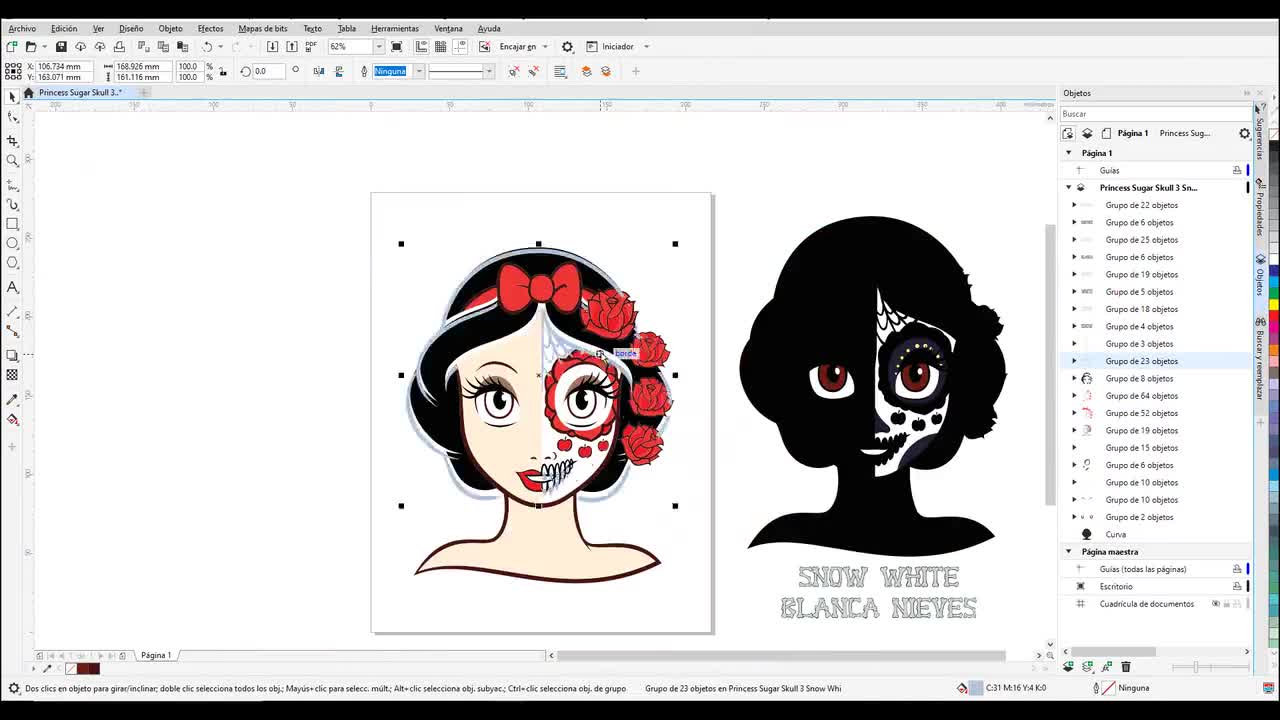This screenshot has width=1280, height=720.
Task: Select the Zoom tool
Action: [12, 160]
